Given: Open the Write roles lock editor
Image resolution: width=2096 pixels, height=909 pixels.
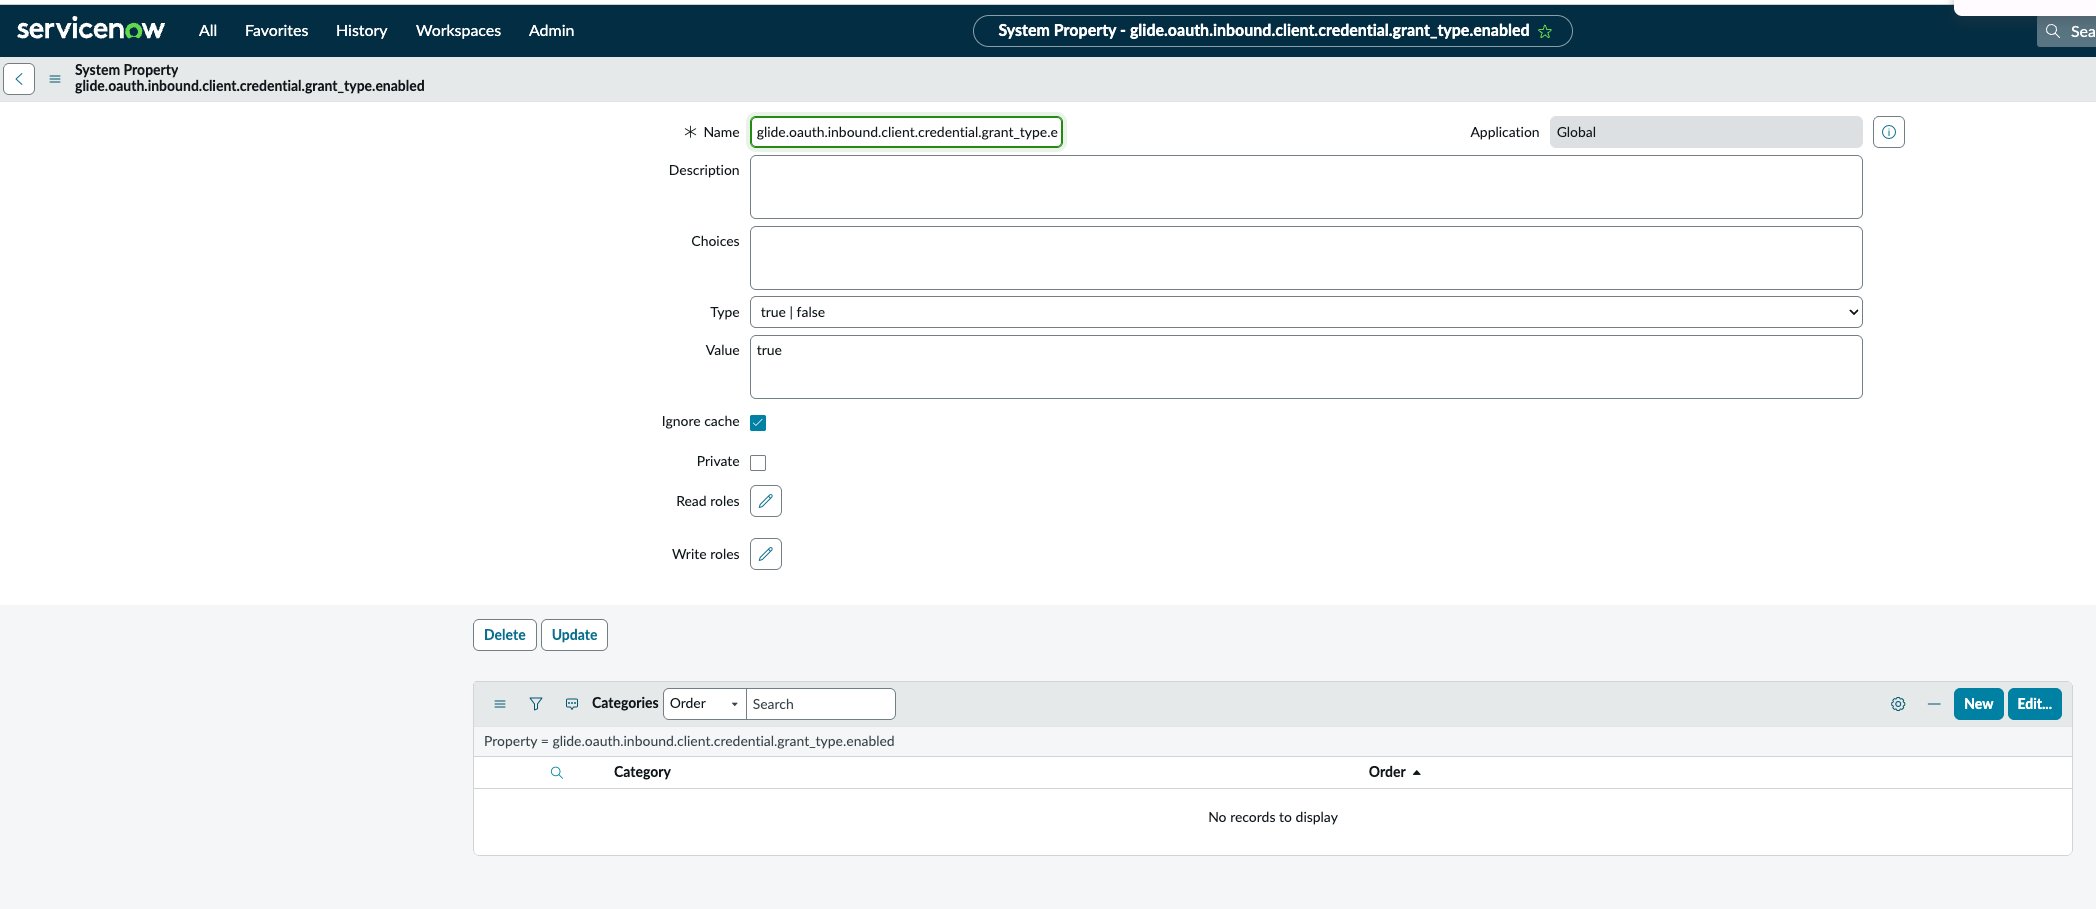Looking at the screenshot, I should click(765, 554).
